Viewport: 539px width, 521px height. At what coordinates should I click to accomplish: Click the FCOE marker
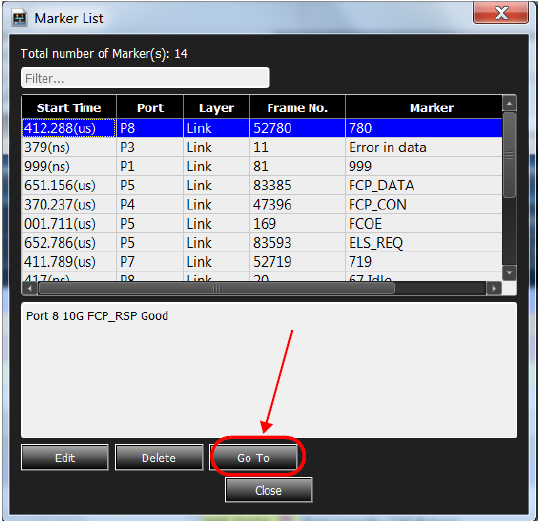[x=424, y=224]
